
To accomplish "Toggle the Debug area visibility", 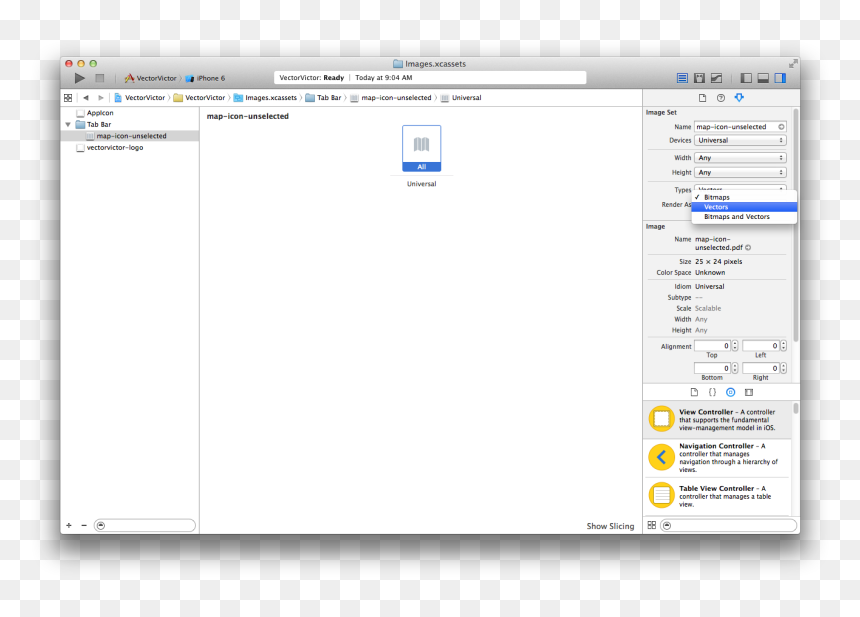I will (763, 78).
